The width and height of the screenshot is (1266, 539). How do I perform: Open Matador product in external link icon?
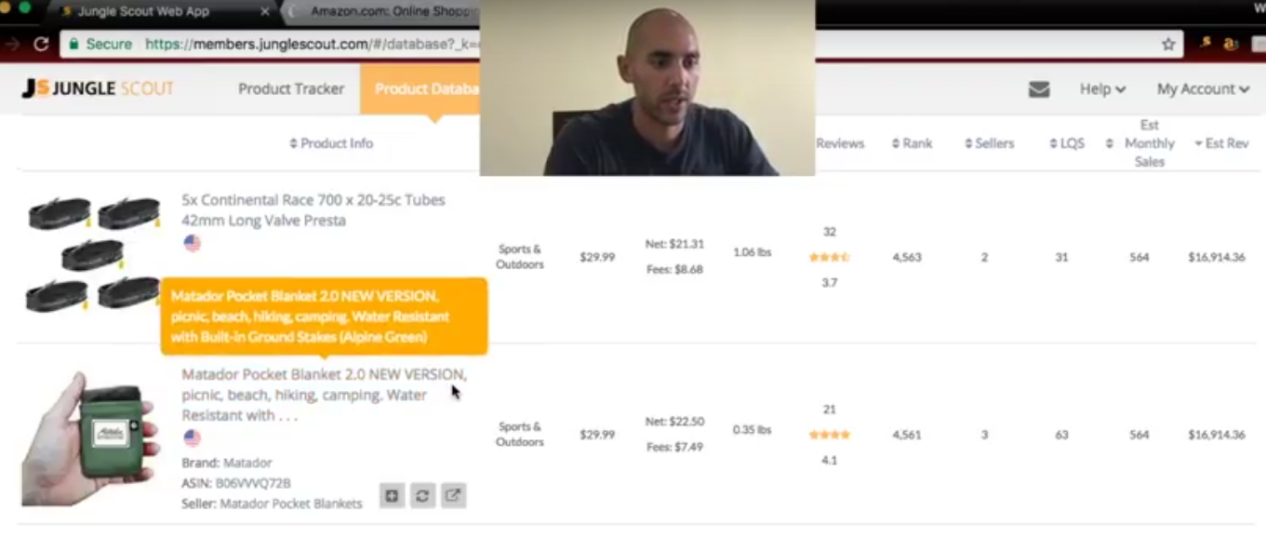(454, 495)
